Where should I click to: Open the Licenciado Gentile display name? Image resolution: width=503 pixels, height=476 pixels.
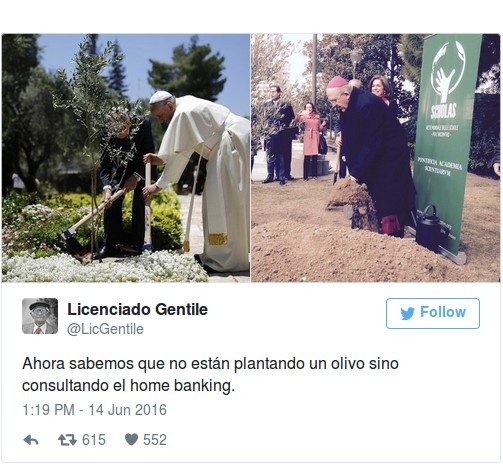click(x=137, y=309)
